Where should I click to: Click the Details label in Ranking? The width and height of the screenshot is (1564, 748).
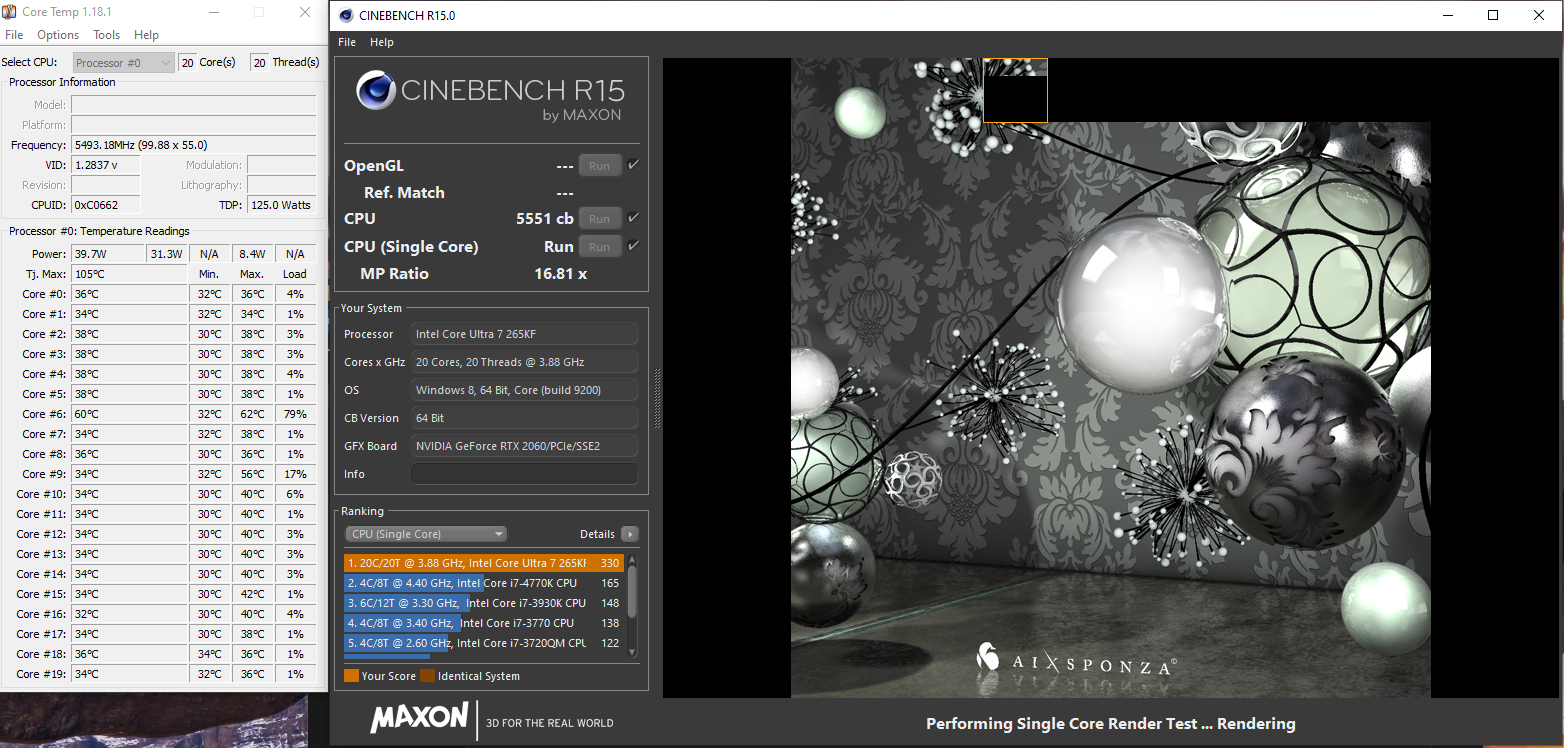[x=597, y=534]
